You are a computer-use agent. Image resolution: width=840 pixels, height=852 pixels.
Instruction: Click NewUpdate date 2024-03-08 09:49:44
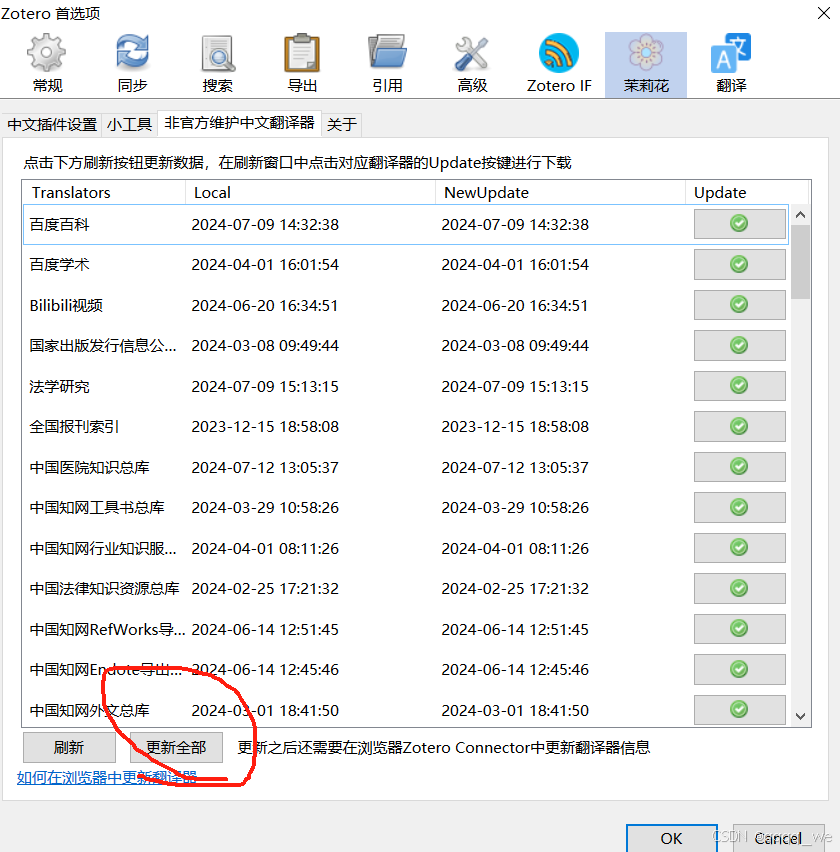tap(515, 346)
